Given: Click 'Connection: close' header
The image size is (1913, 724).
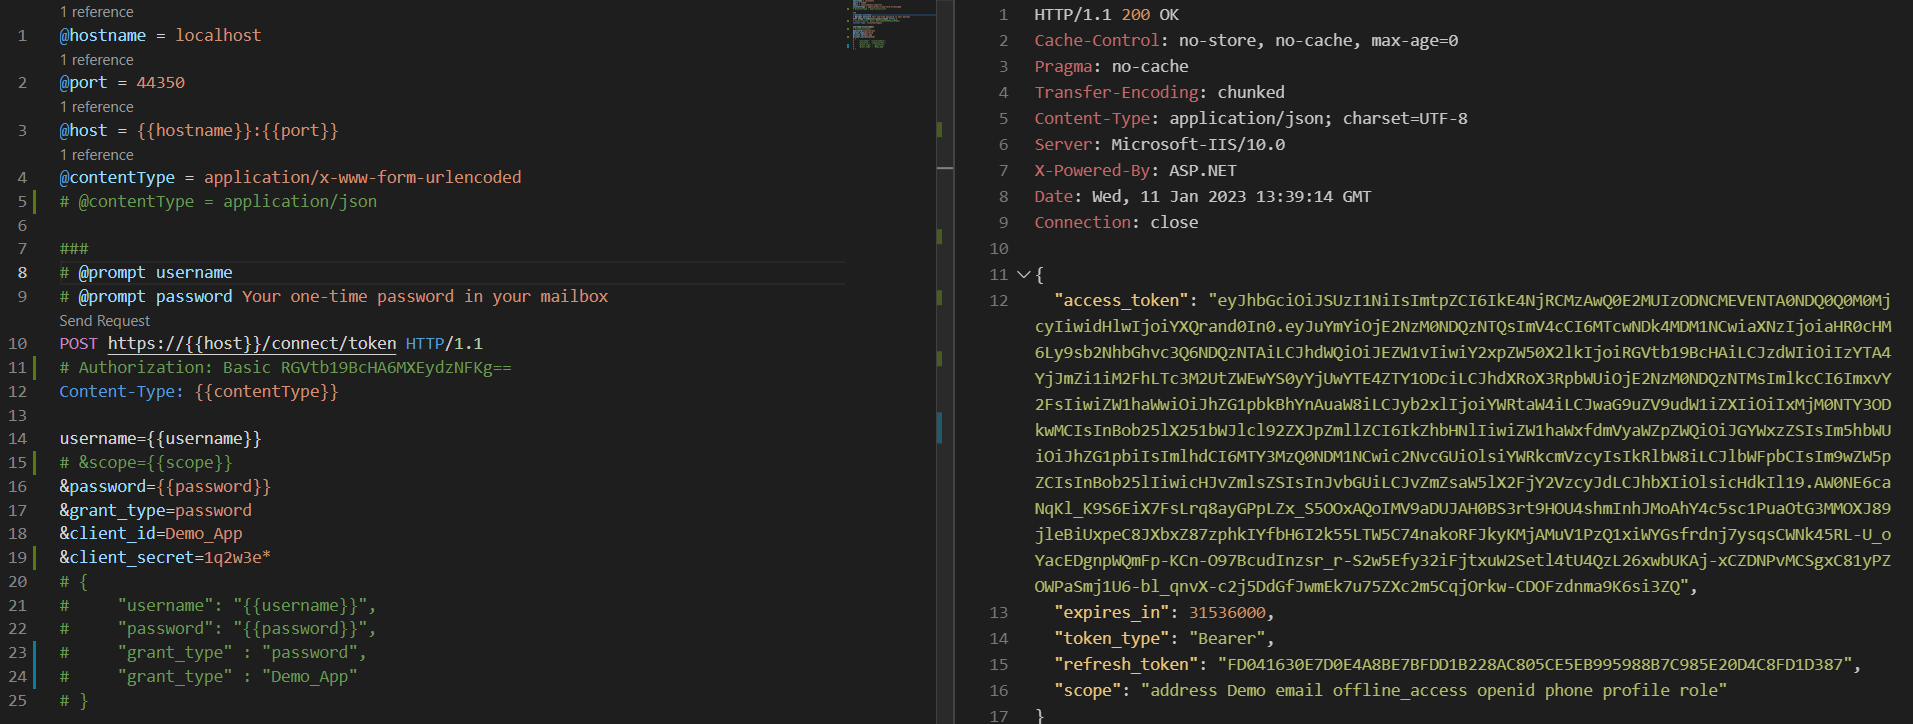Looking at the screenshot, I should click(x=1116, y=223).
